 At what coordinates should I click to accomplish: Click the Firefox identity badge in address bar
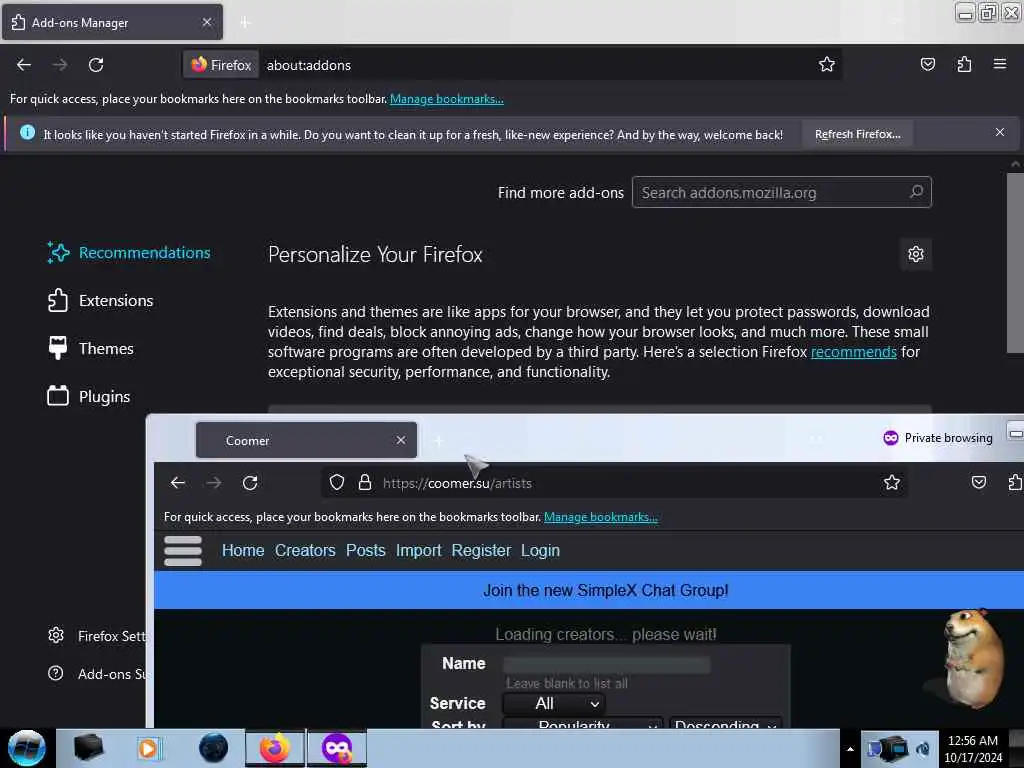tap(221, 65)
